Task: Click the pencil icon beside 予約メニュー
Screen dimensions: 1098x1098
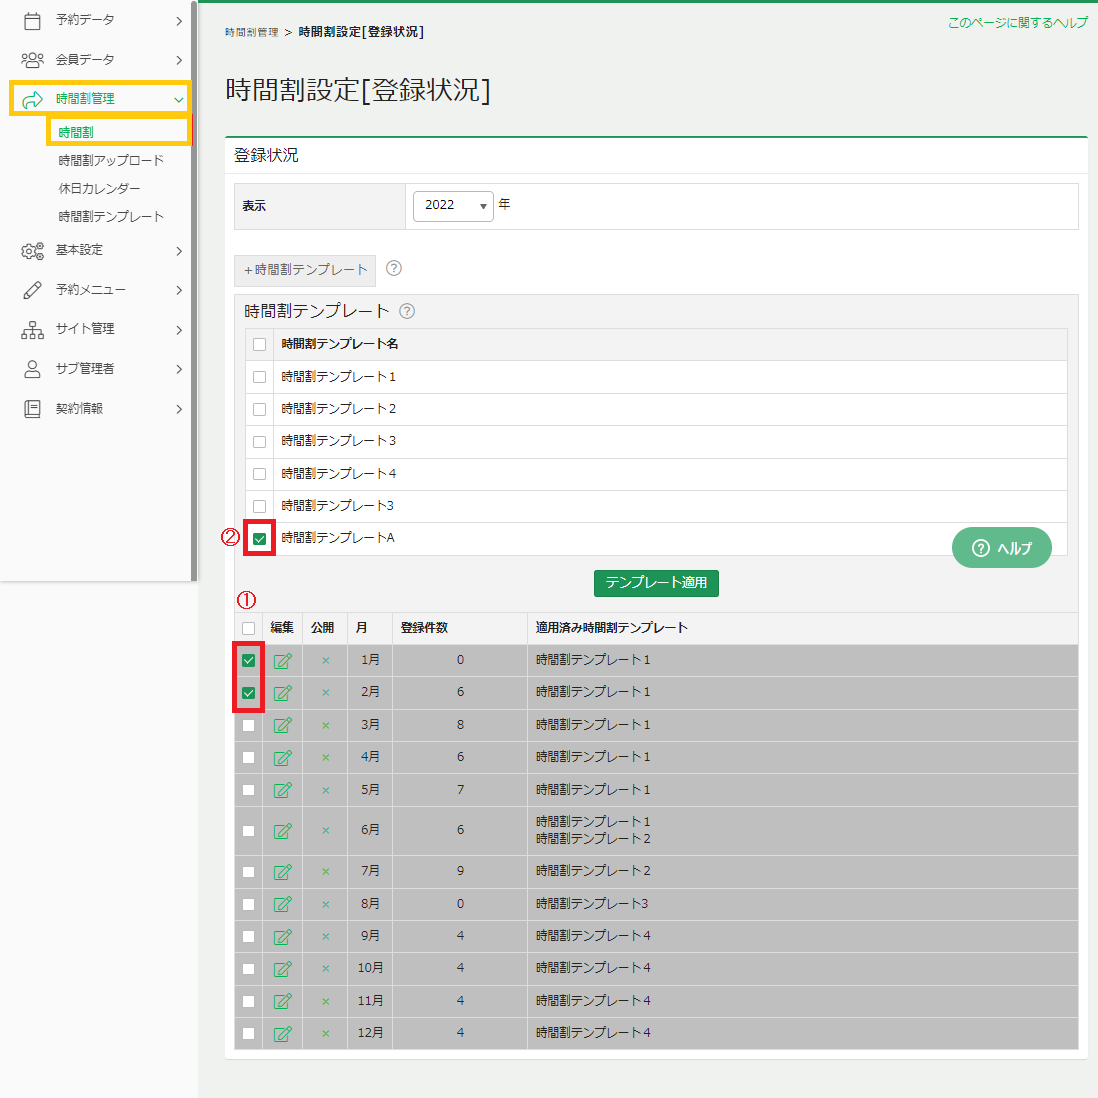Action: click(32, 290)
